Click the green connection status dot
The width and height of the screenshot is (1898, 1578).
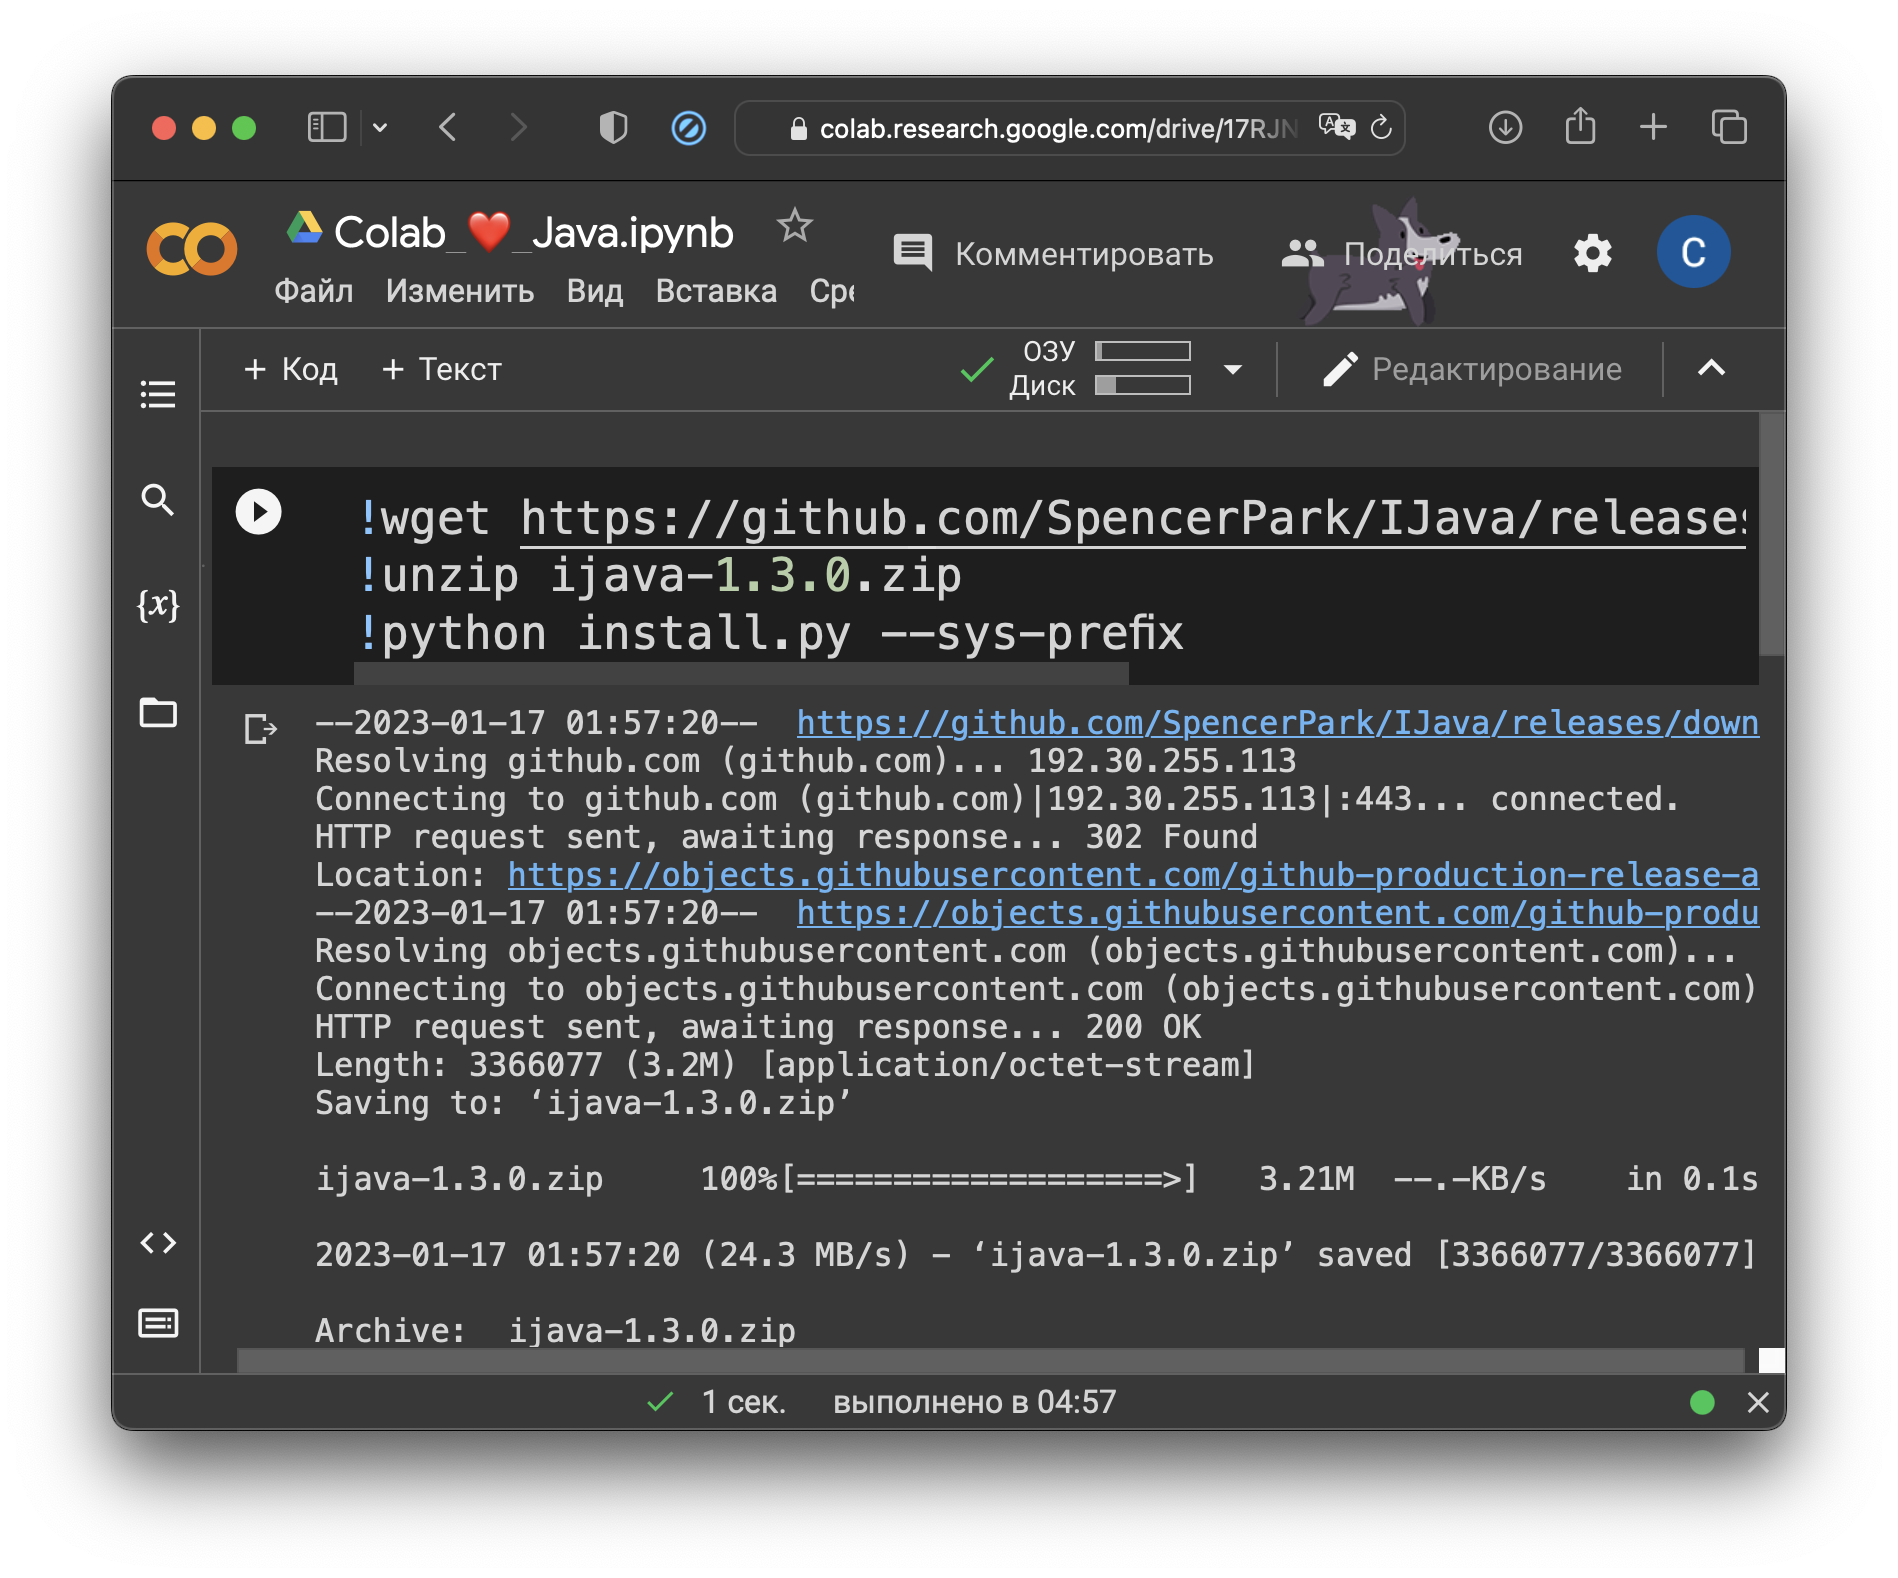1701,1402
